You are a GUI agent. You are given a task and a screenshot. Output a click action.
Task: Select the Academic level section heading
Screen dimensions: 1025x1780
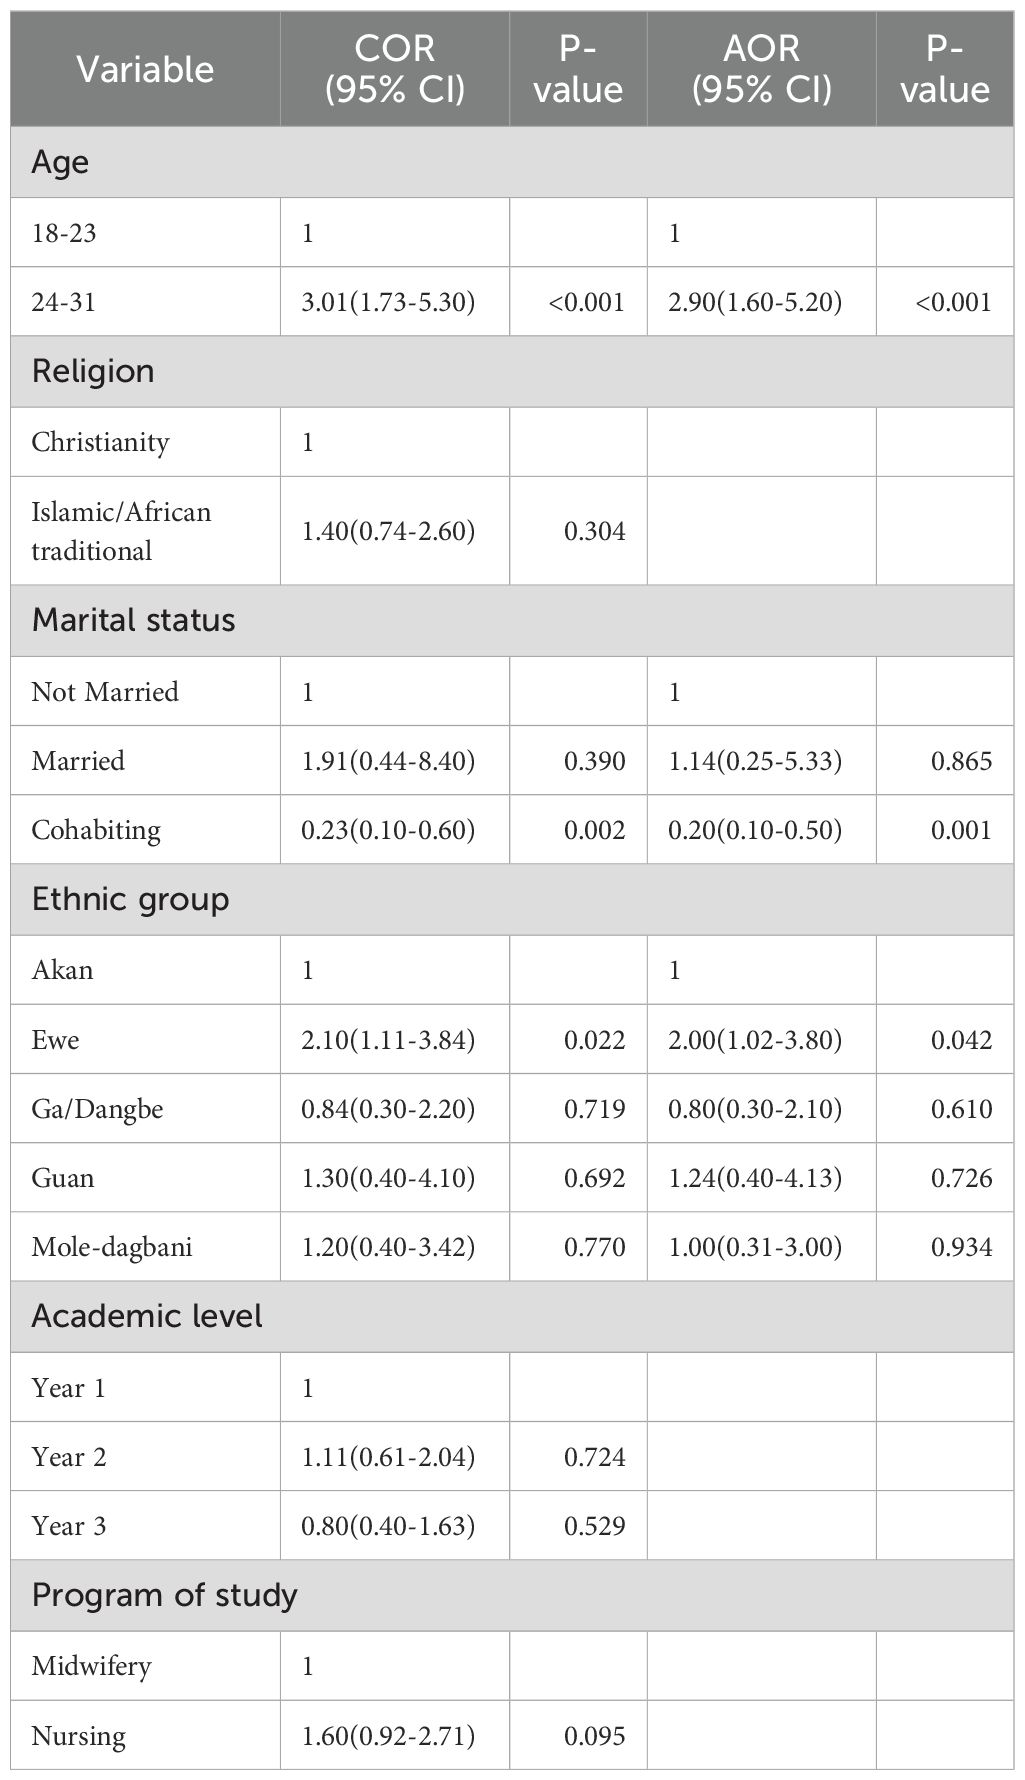[147, 1316]
